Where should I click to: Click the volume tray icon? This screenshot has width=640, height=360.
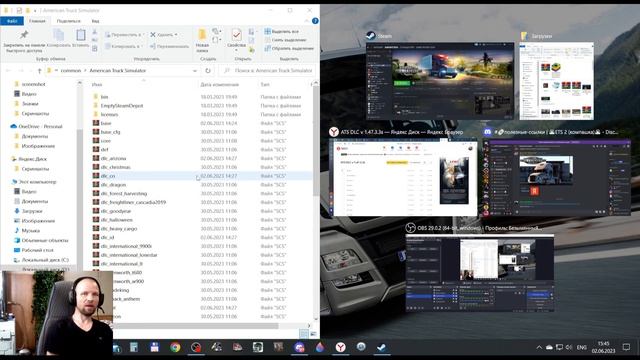coord(569,347)
